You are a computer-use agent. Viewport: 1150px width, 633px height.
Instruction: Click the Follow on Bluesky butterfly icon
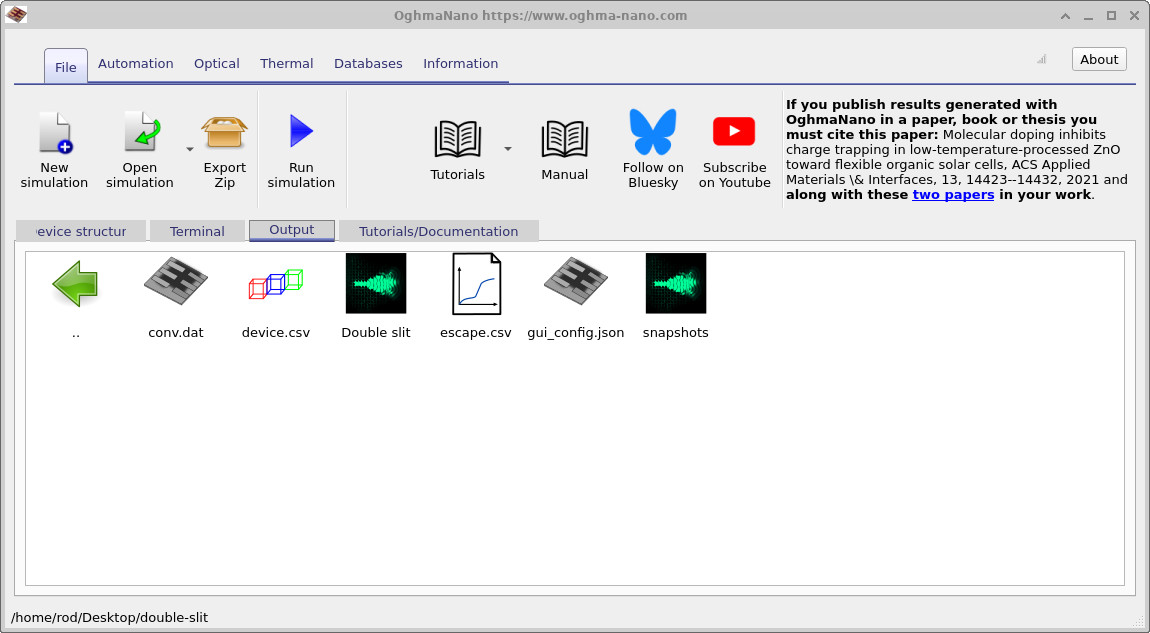[652, 132]
